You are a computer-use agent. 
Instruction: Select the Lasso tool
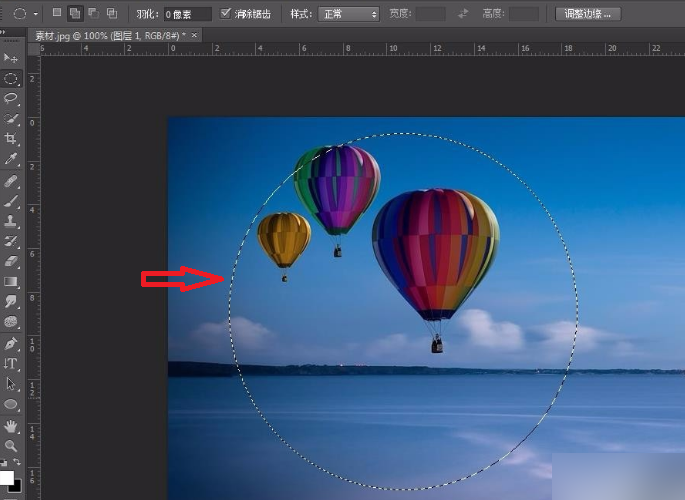pos(11,98)
